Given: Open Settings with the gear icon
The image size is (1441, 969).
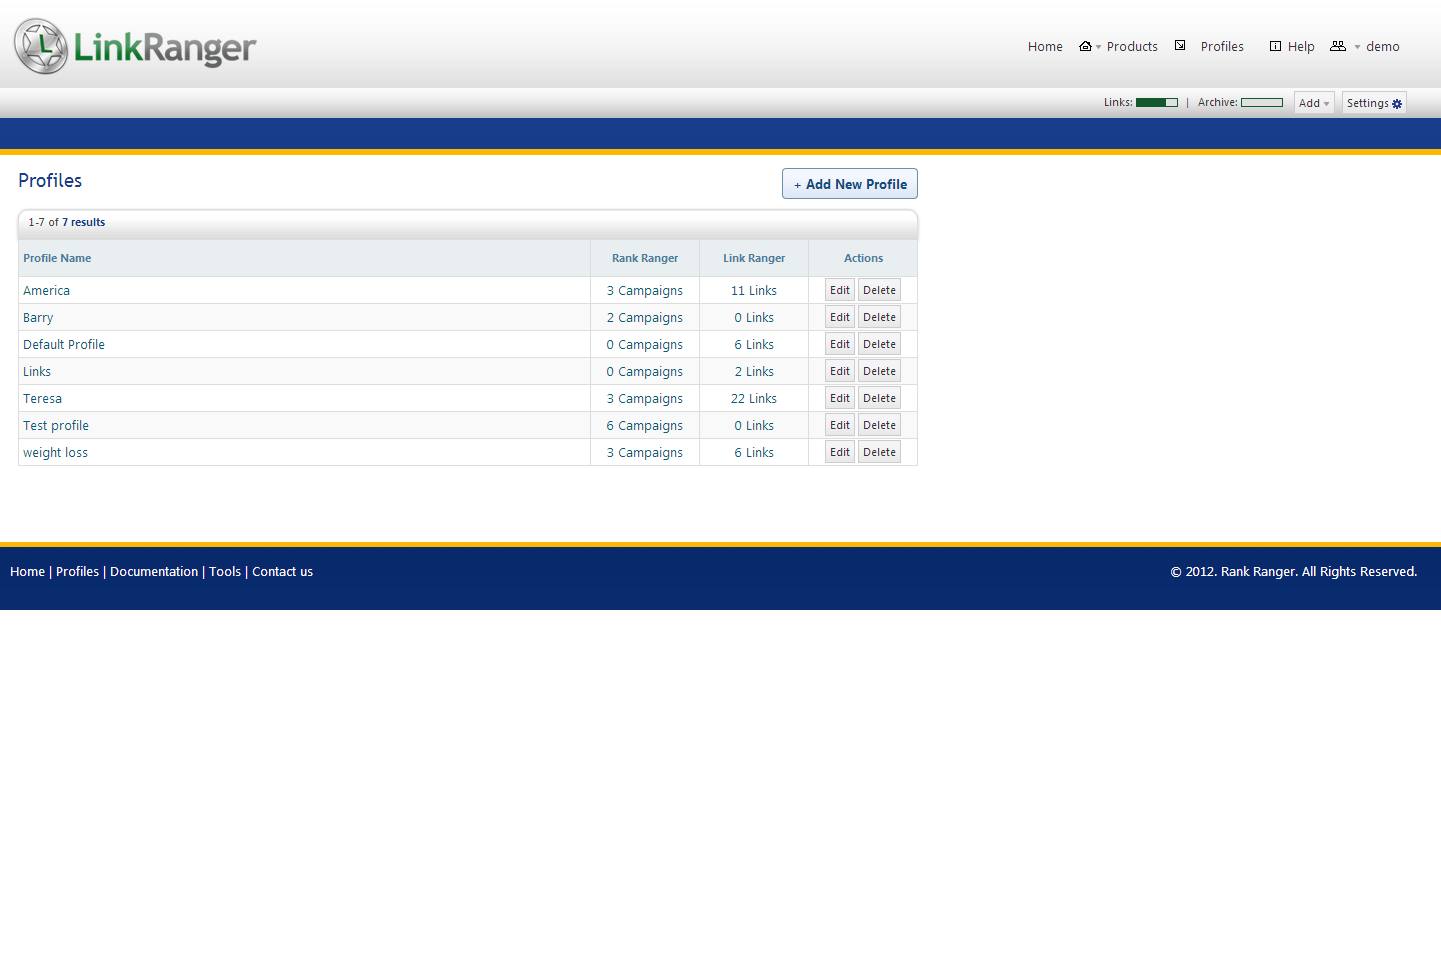Looking at the screenshot, I should tap(1374, 103).
